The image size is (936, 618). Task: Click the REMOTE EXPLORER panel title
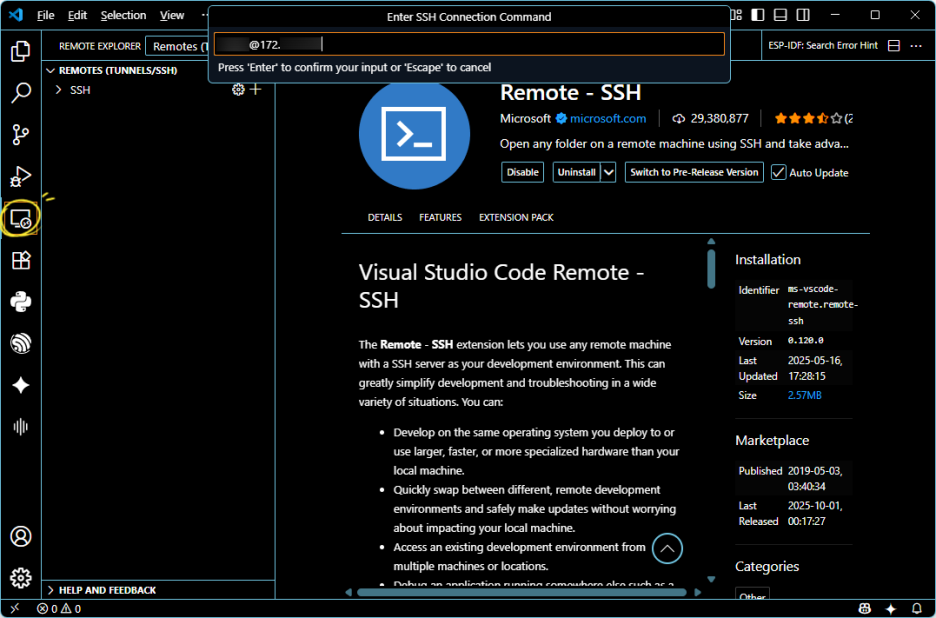100,46
